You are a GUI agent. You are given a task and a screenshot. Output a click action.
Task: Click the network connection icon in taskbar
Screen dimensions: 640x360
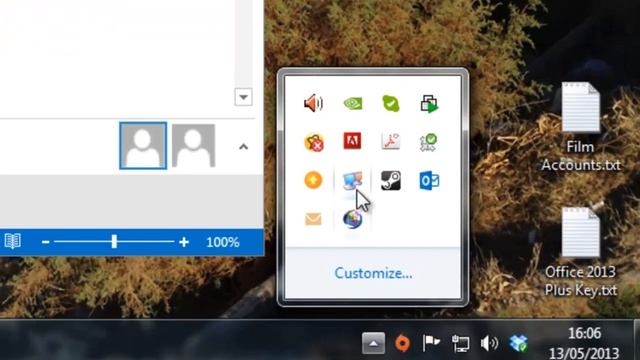[460, 343]
